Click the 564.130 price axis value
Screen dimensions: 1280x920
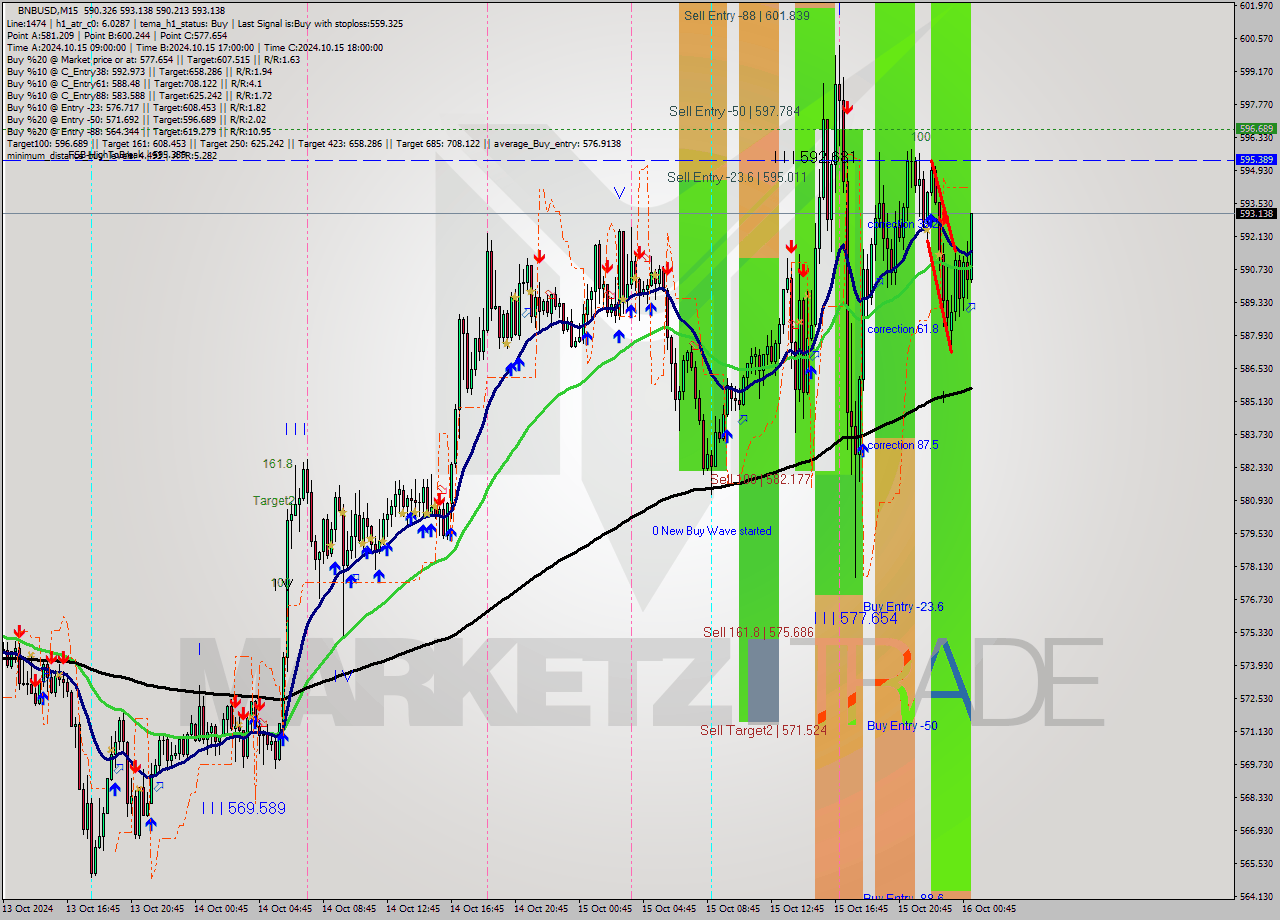[1256, 896]
